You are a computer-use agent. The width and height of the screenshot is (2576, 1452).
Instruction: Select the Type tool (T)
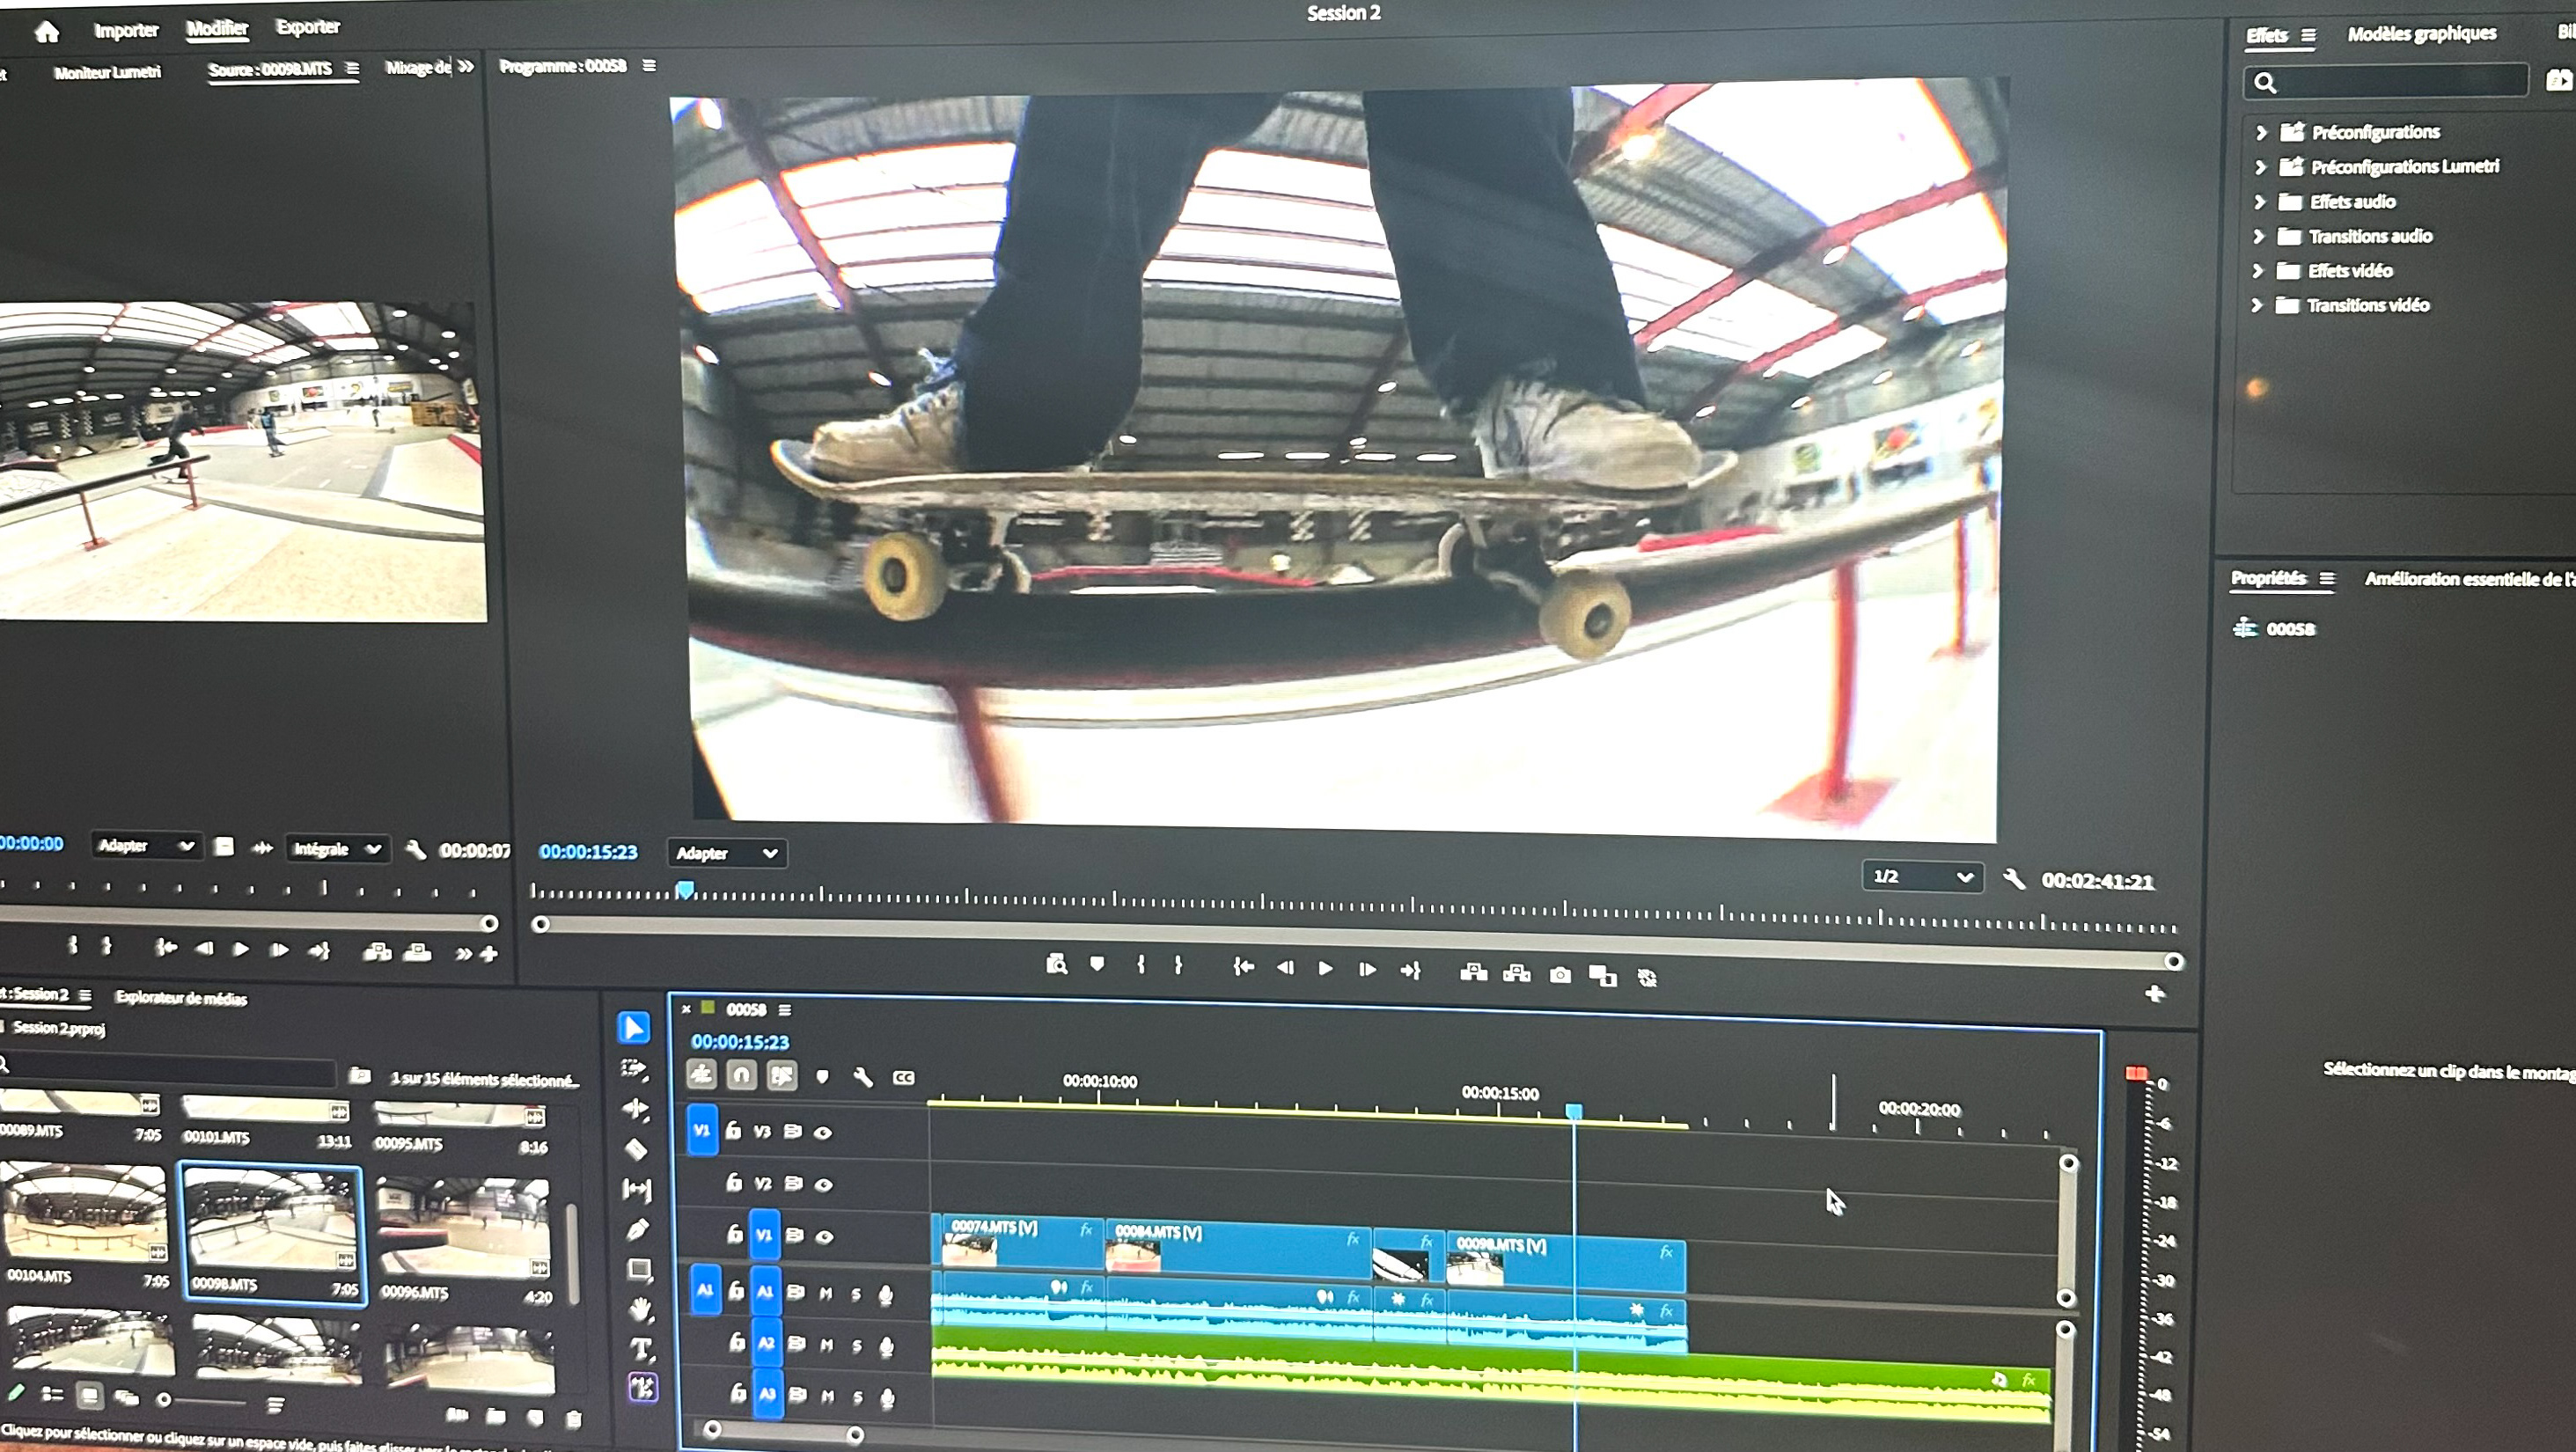point(641,1349)
